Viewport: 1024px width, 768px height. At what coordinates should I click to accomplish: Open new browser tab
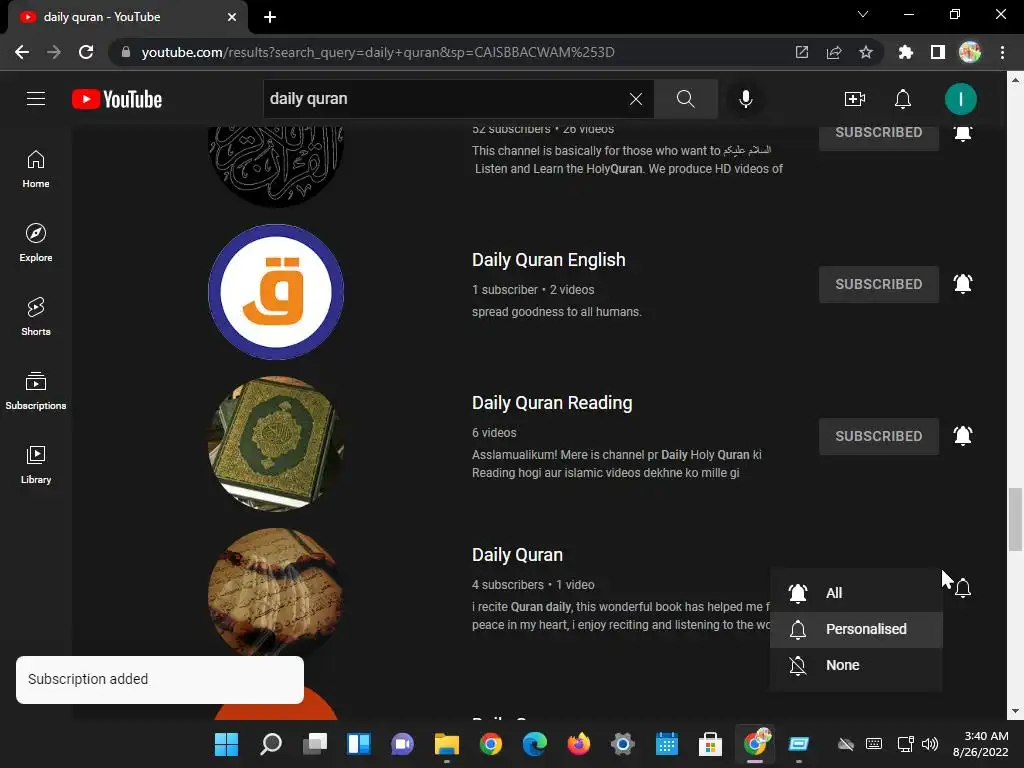pos(270,17)
